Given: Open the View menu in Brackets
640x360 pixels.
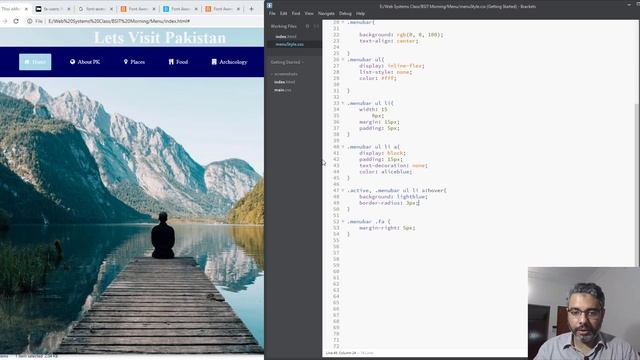Looking at the screenshot, I should 309,13.
